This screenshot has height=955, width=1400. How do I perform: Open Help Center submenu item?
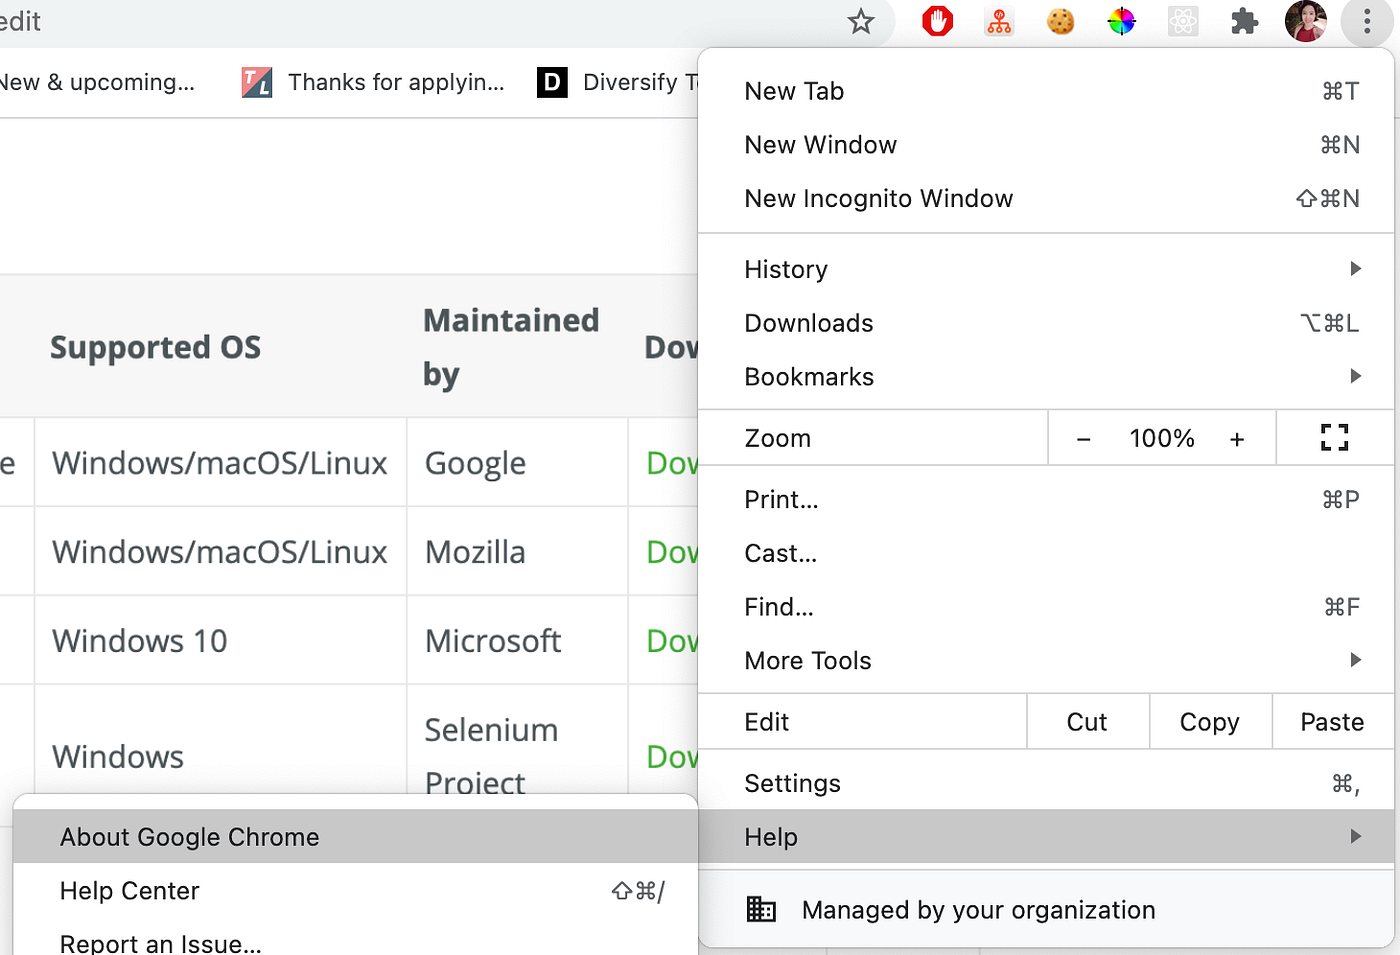pos(355,891)
